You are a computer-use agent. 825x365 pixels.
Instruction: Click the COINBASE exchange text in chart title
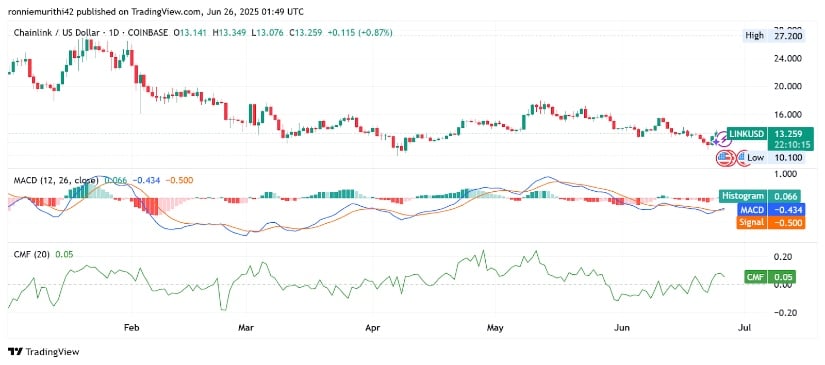(x=148, y=33)
